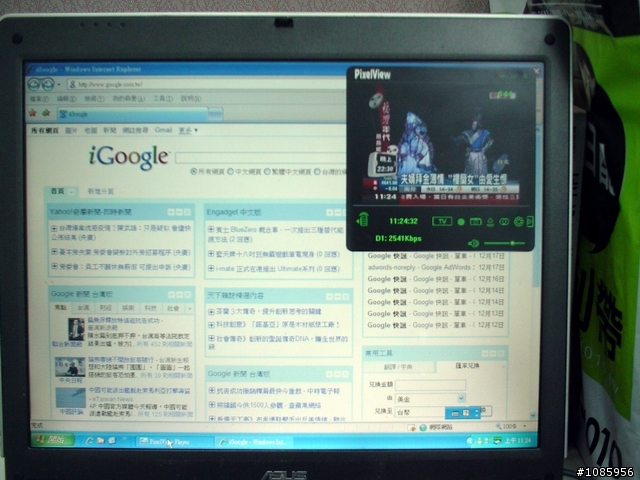This screenshot has width=640, height=480.
Task: Select 台灣 tab in Google 新聞 gadget
Action: (x=83, y=308)
